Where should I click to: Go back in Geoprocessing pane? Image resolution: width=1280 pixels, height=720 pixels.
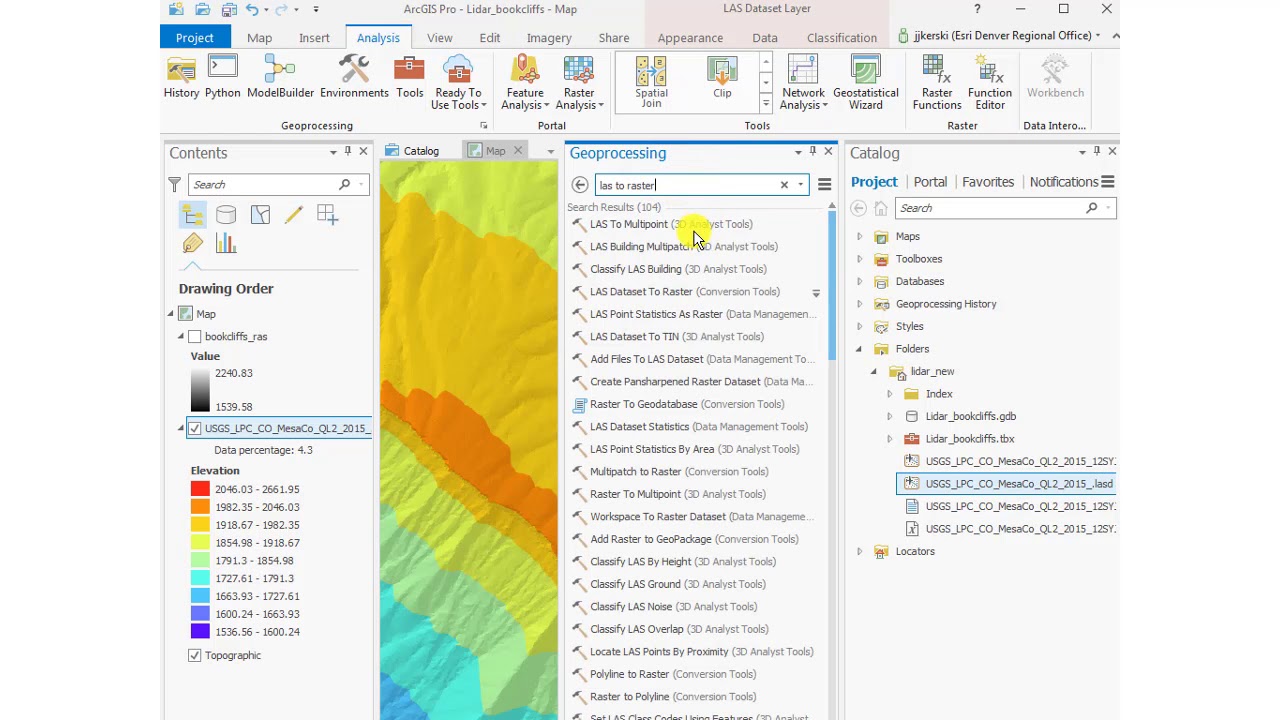tap(580, 185)
